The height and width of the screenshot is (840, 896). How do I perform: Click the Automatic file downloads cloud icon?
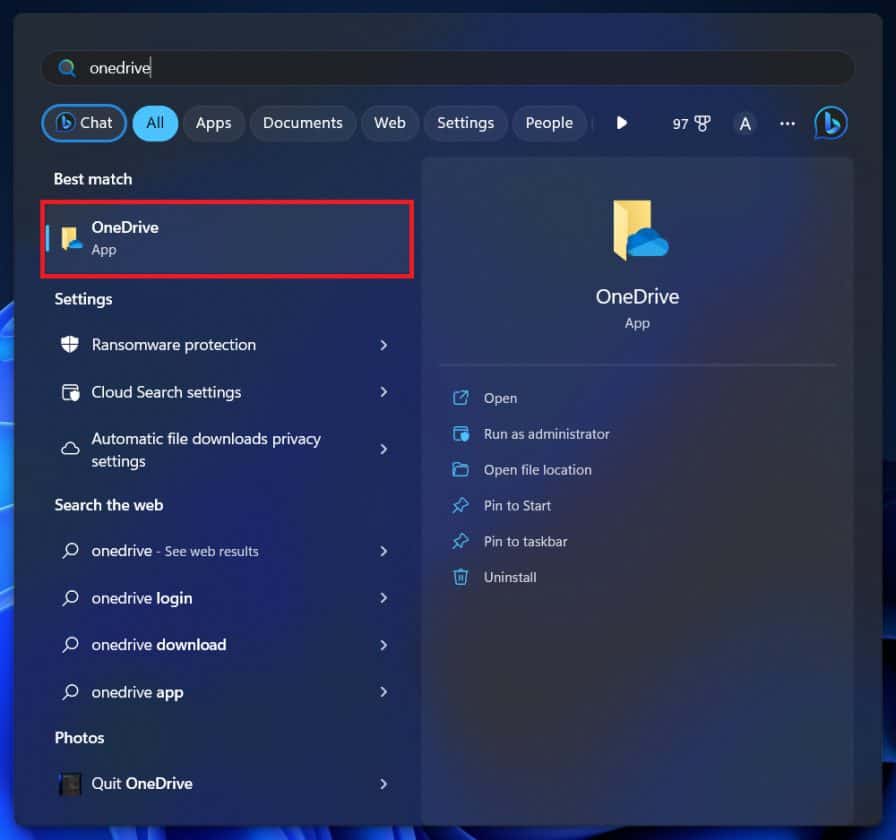coord(69,449)
